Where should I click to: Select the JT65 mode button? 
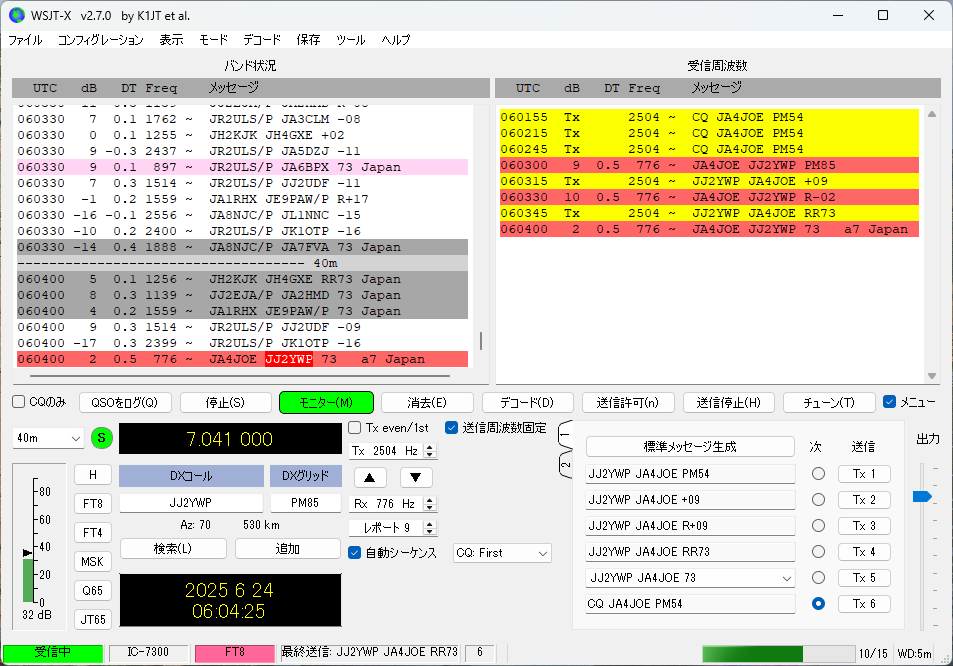pyautogui.click(x=93, y=619)
